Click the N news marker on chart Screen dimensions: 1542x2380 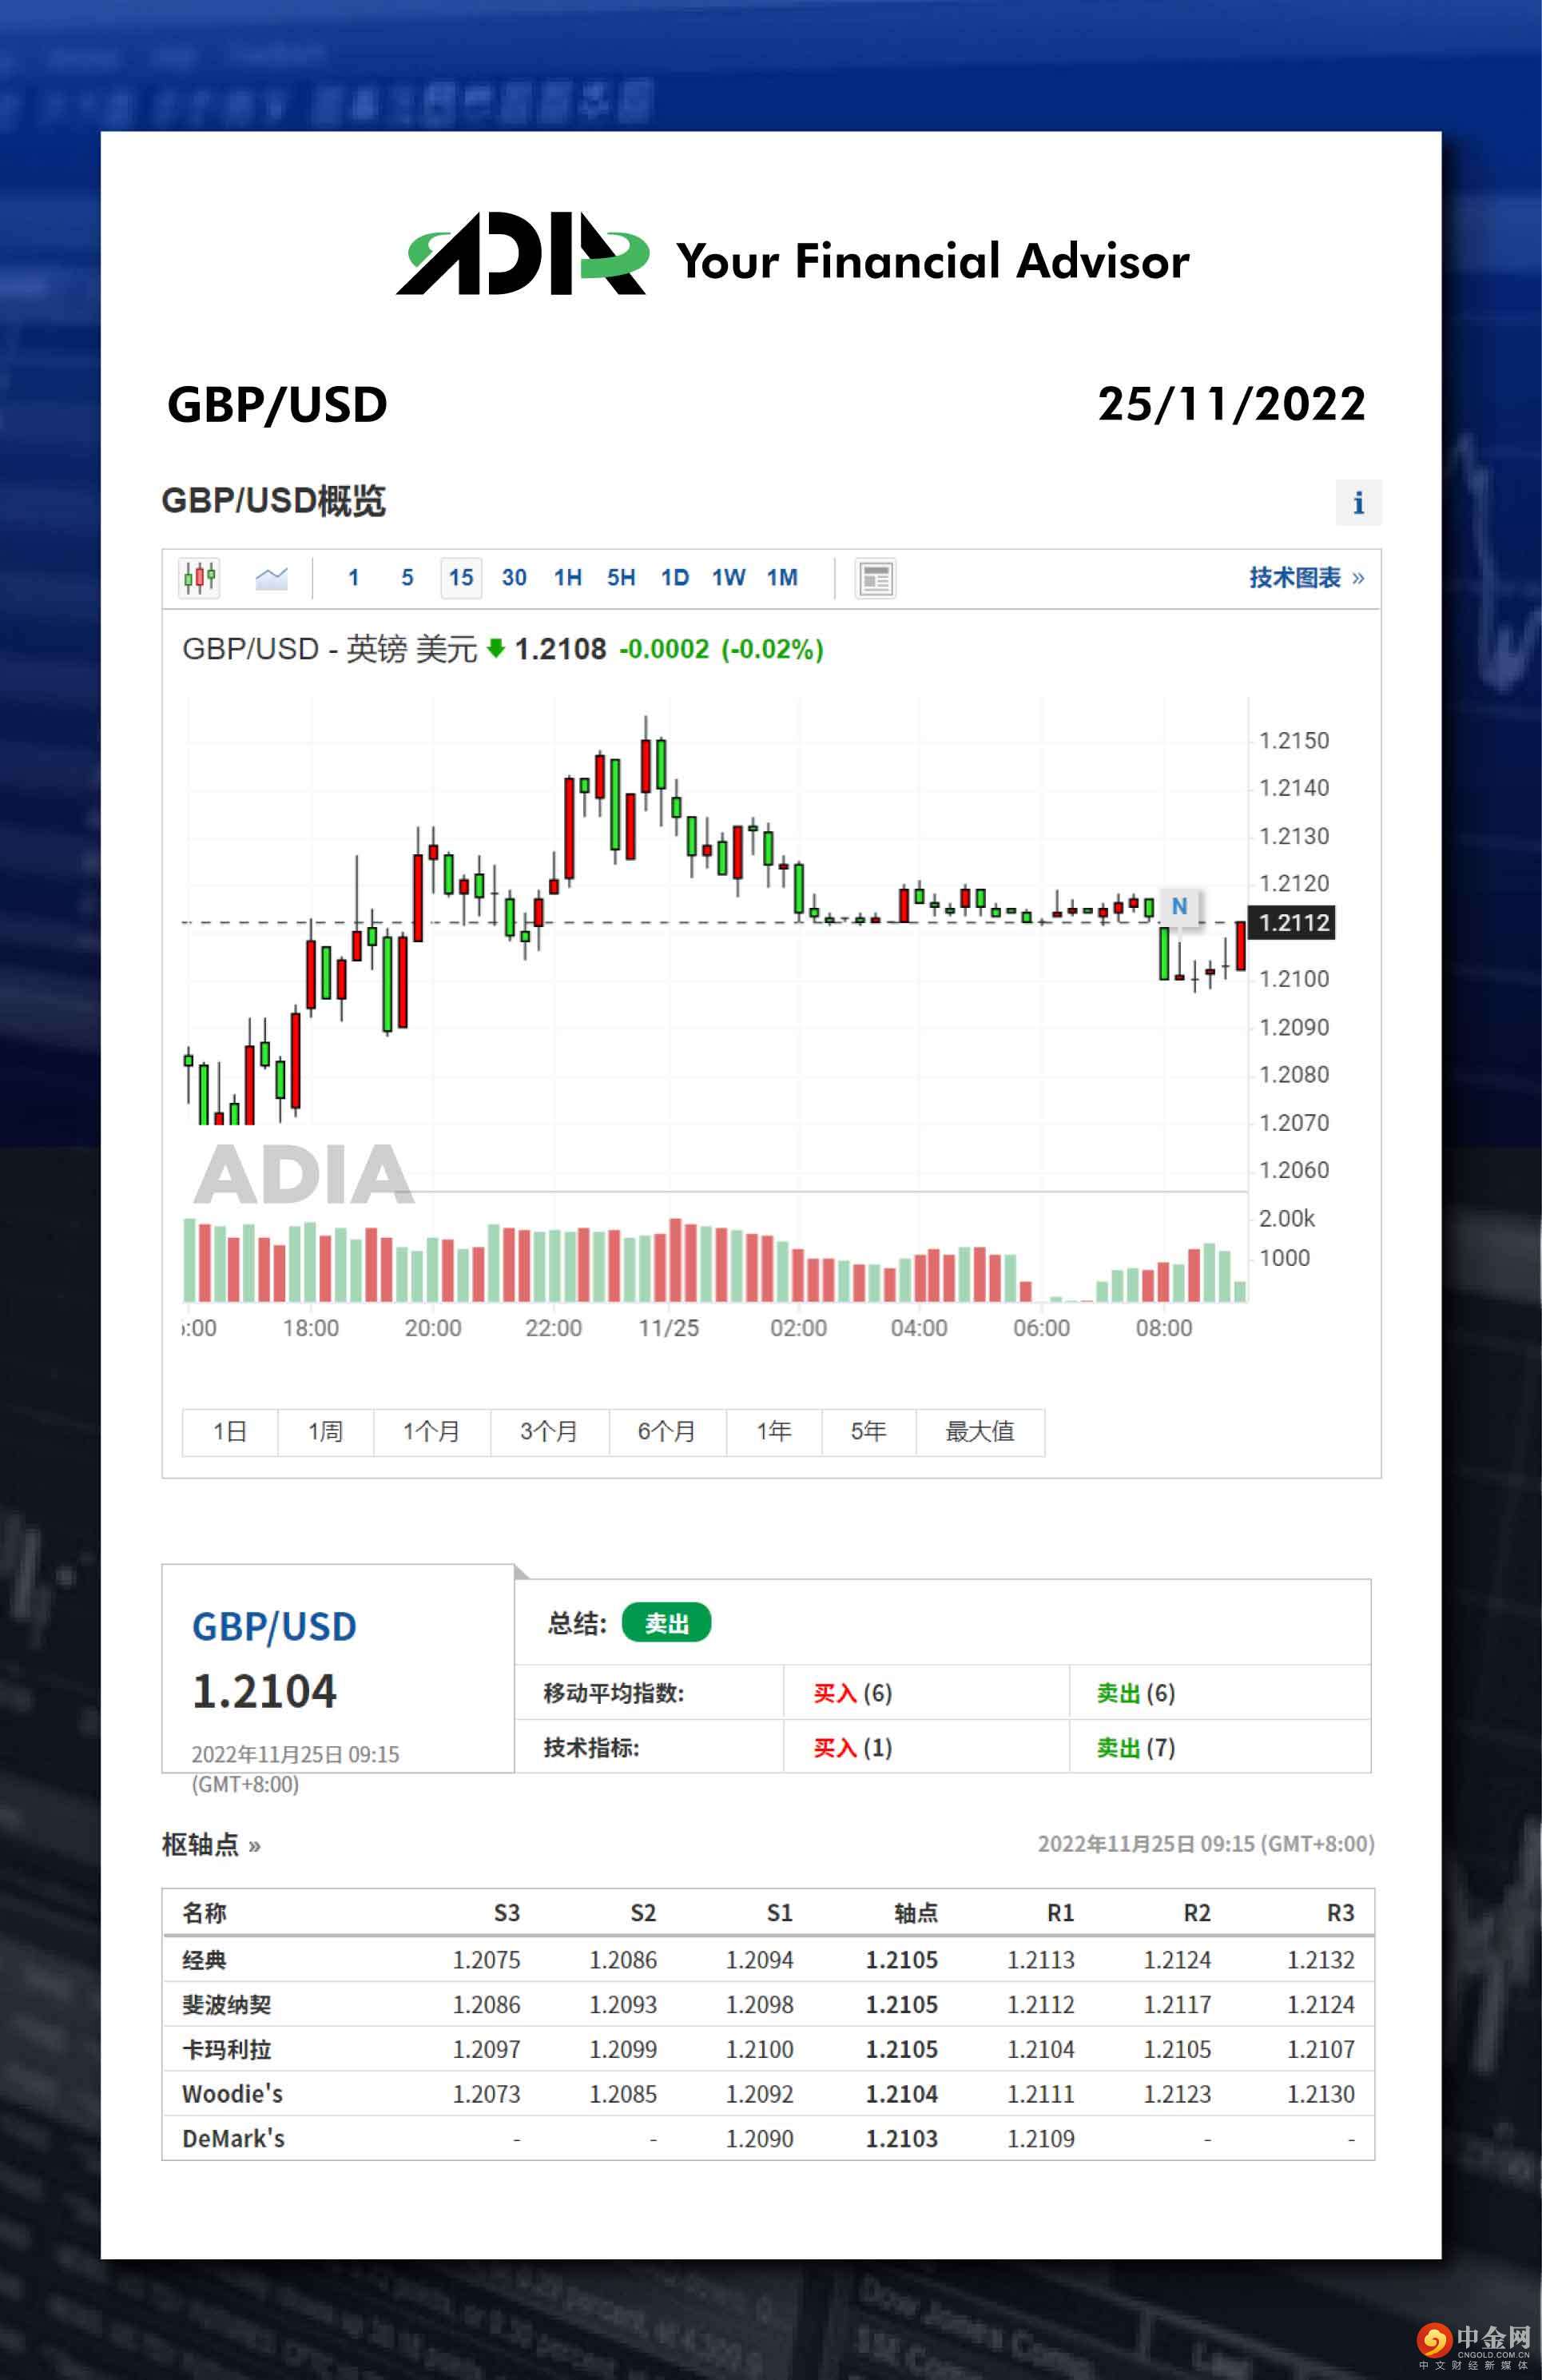click(x=1179, y=906)
